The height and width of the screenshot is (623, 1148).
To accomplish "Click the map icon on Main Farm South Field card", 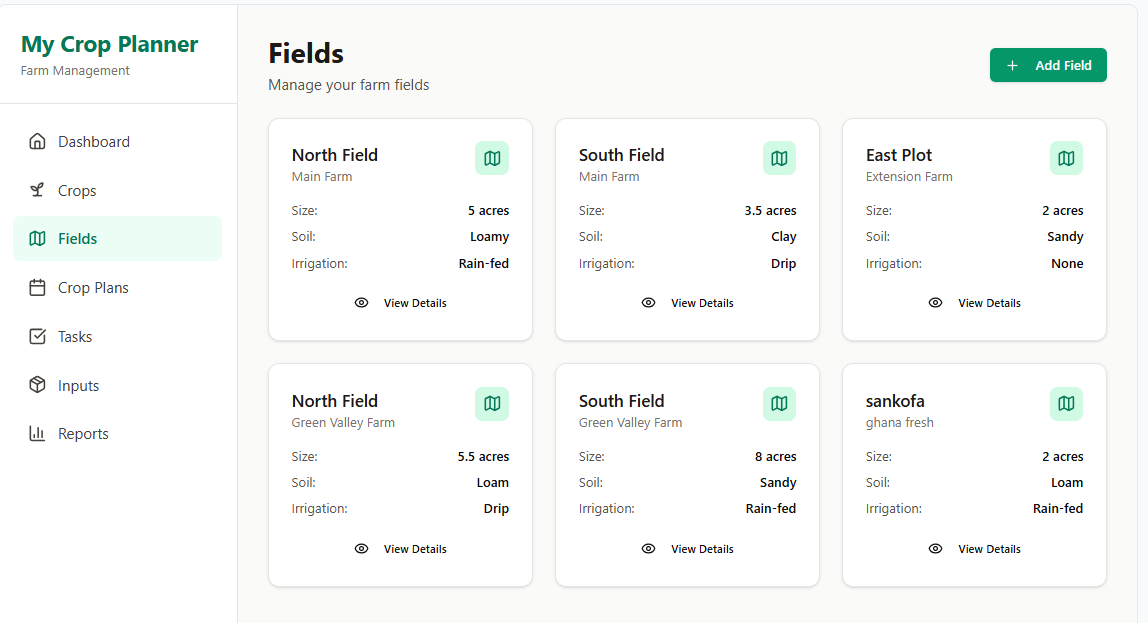I will click(x=779, y=158).
